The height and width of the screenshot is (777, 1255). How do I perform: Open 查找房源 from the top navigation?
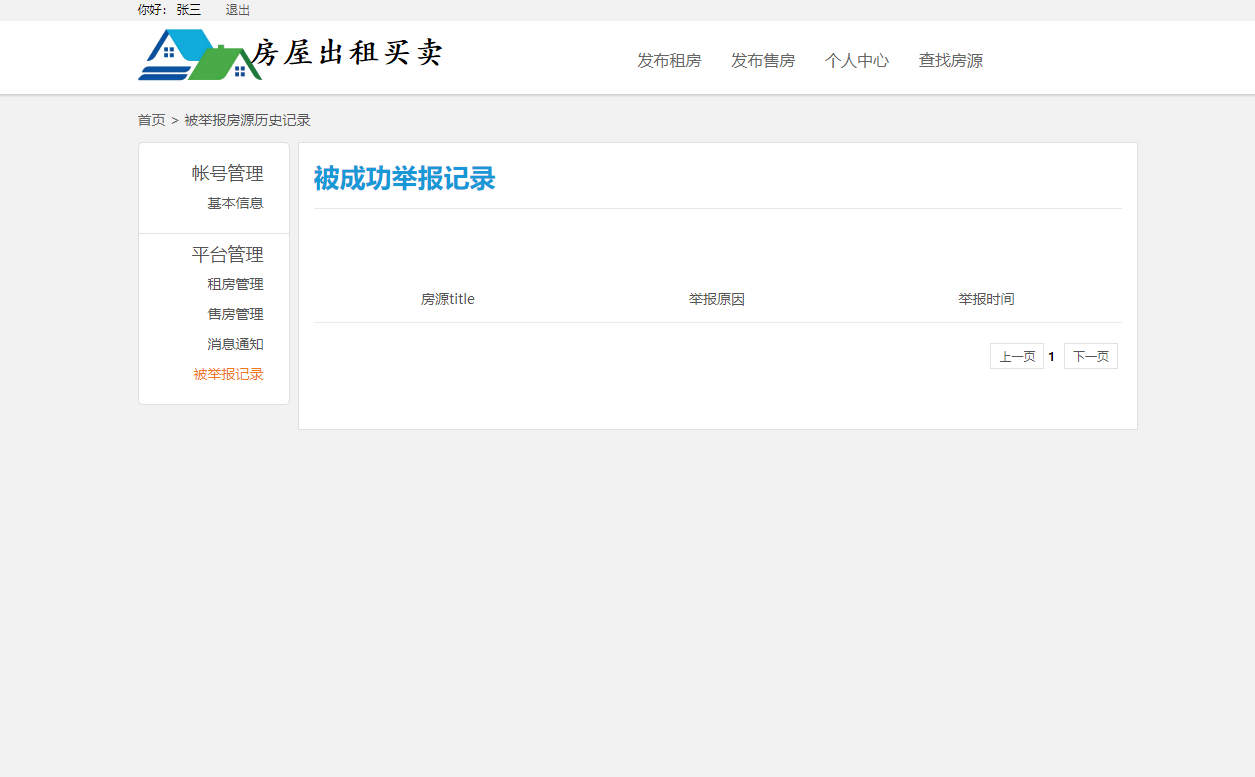(x=950, y=60)
